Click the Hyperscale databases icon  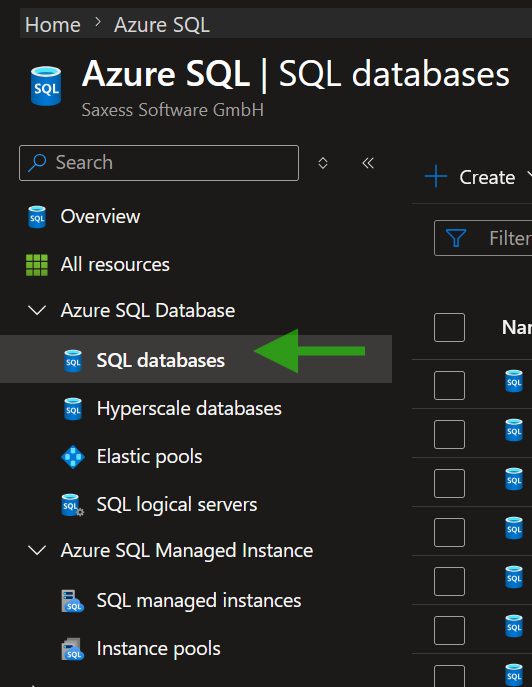coord(73,409)
